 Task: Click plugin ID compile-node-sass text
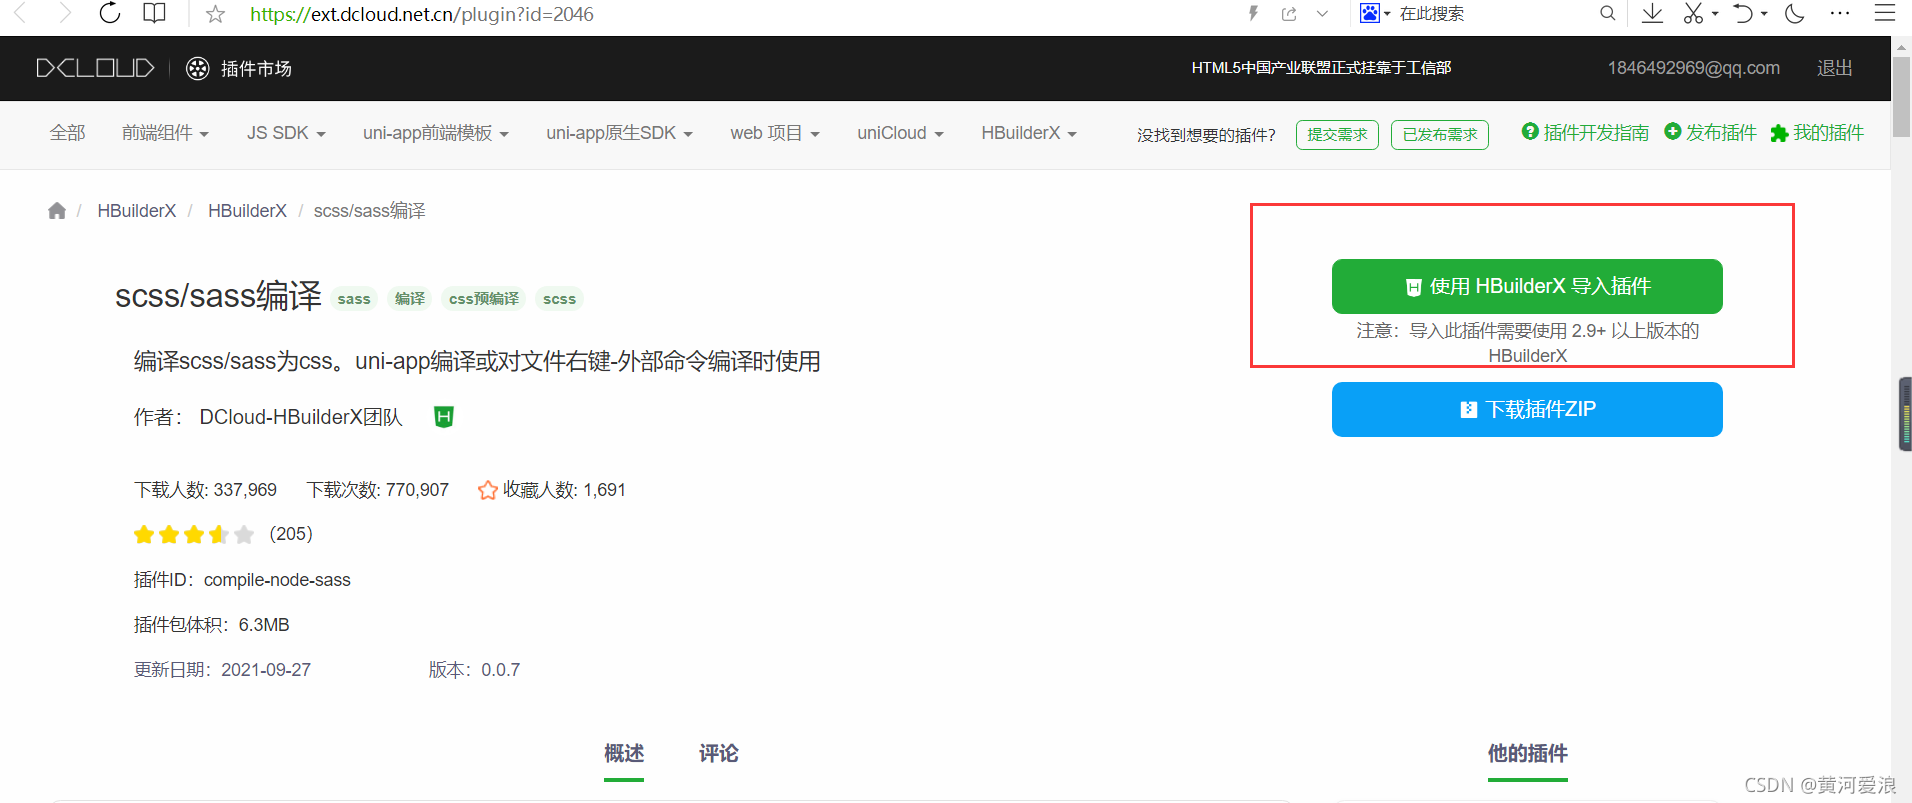(277, 580)
